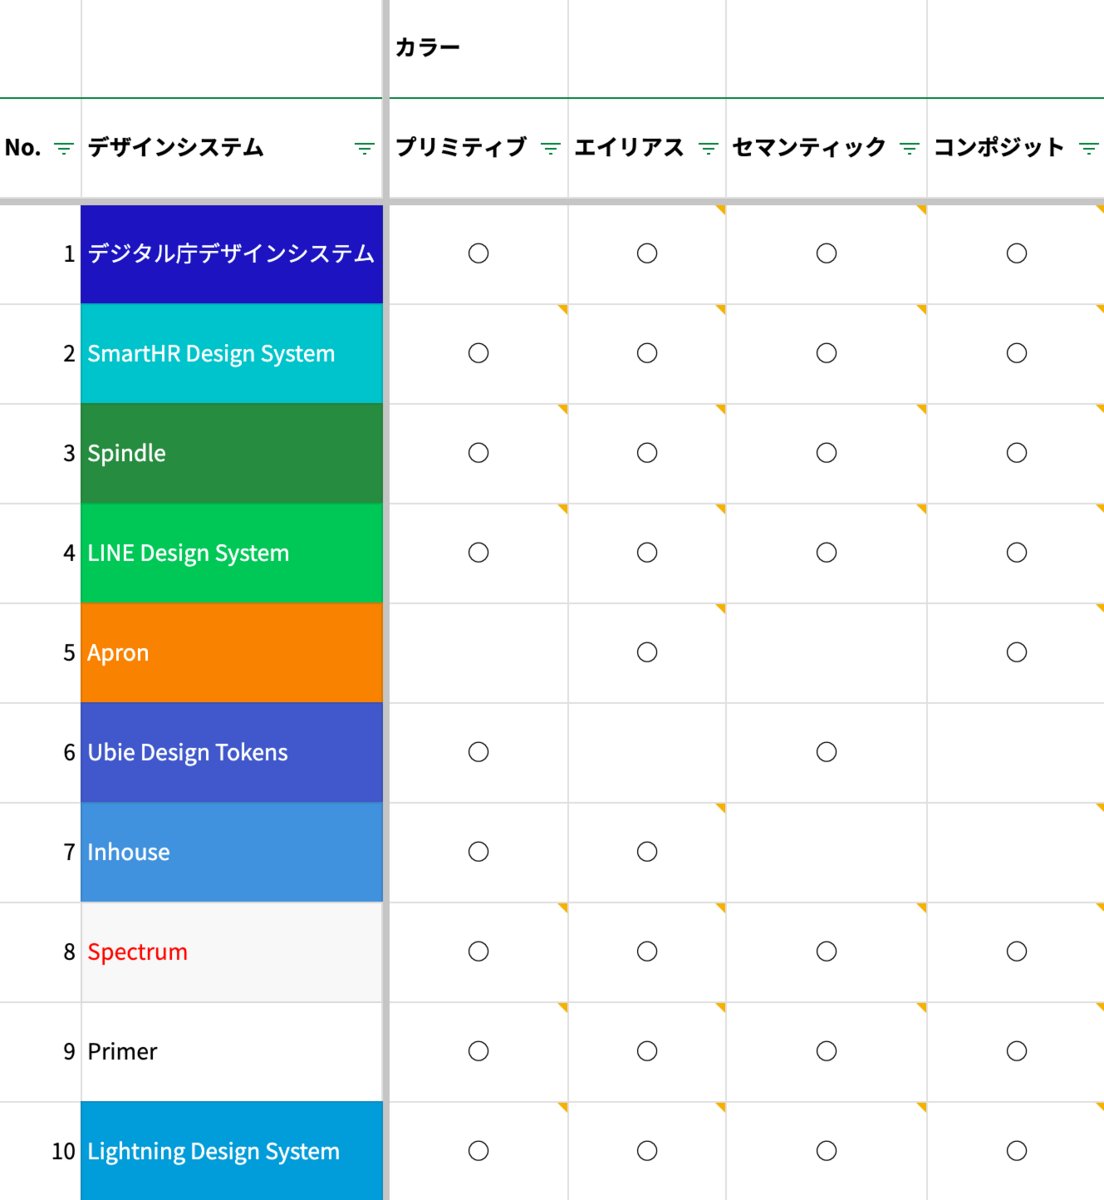The image size is (1104, 1200).
Task: Select the empty プリミティブ cell in Apron row
Action: (478, 653)
